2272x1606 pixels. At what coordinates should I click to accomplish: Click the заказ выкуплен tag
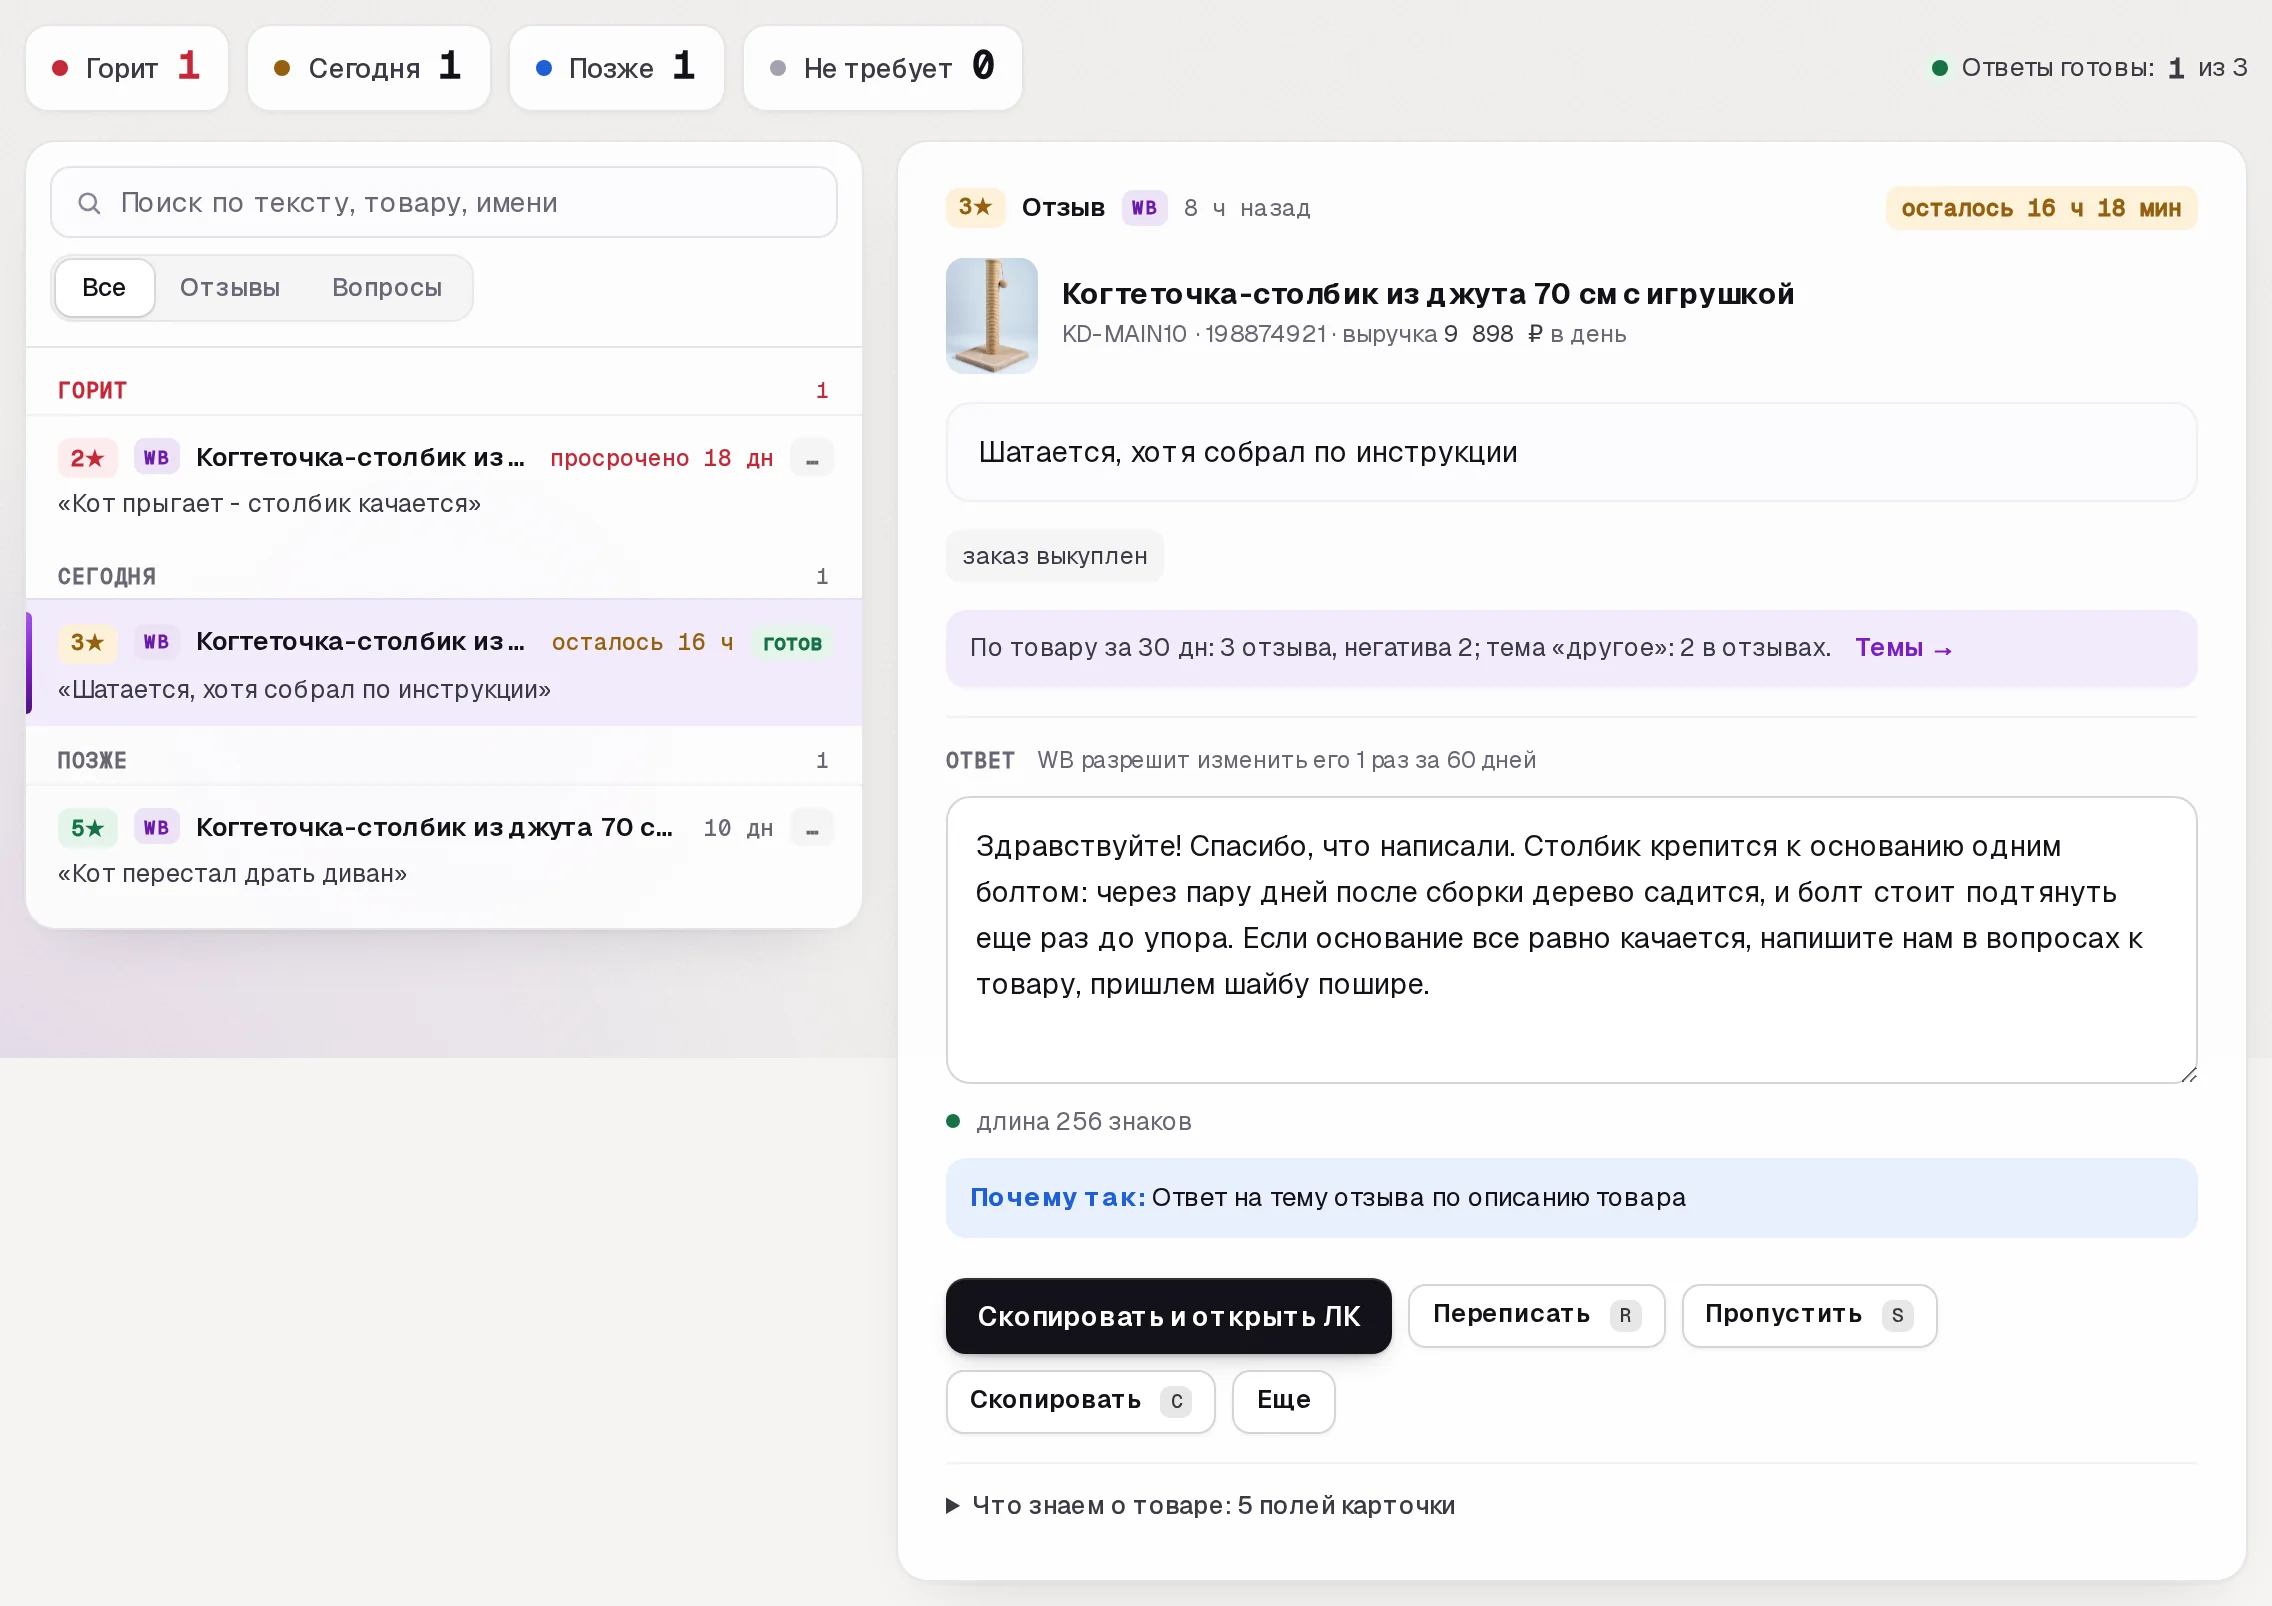pyautogui.click(x=1054, y=556)
